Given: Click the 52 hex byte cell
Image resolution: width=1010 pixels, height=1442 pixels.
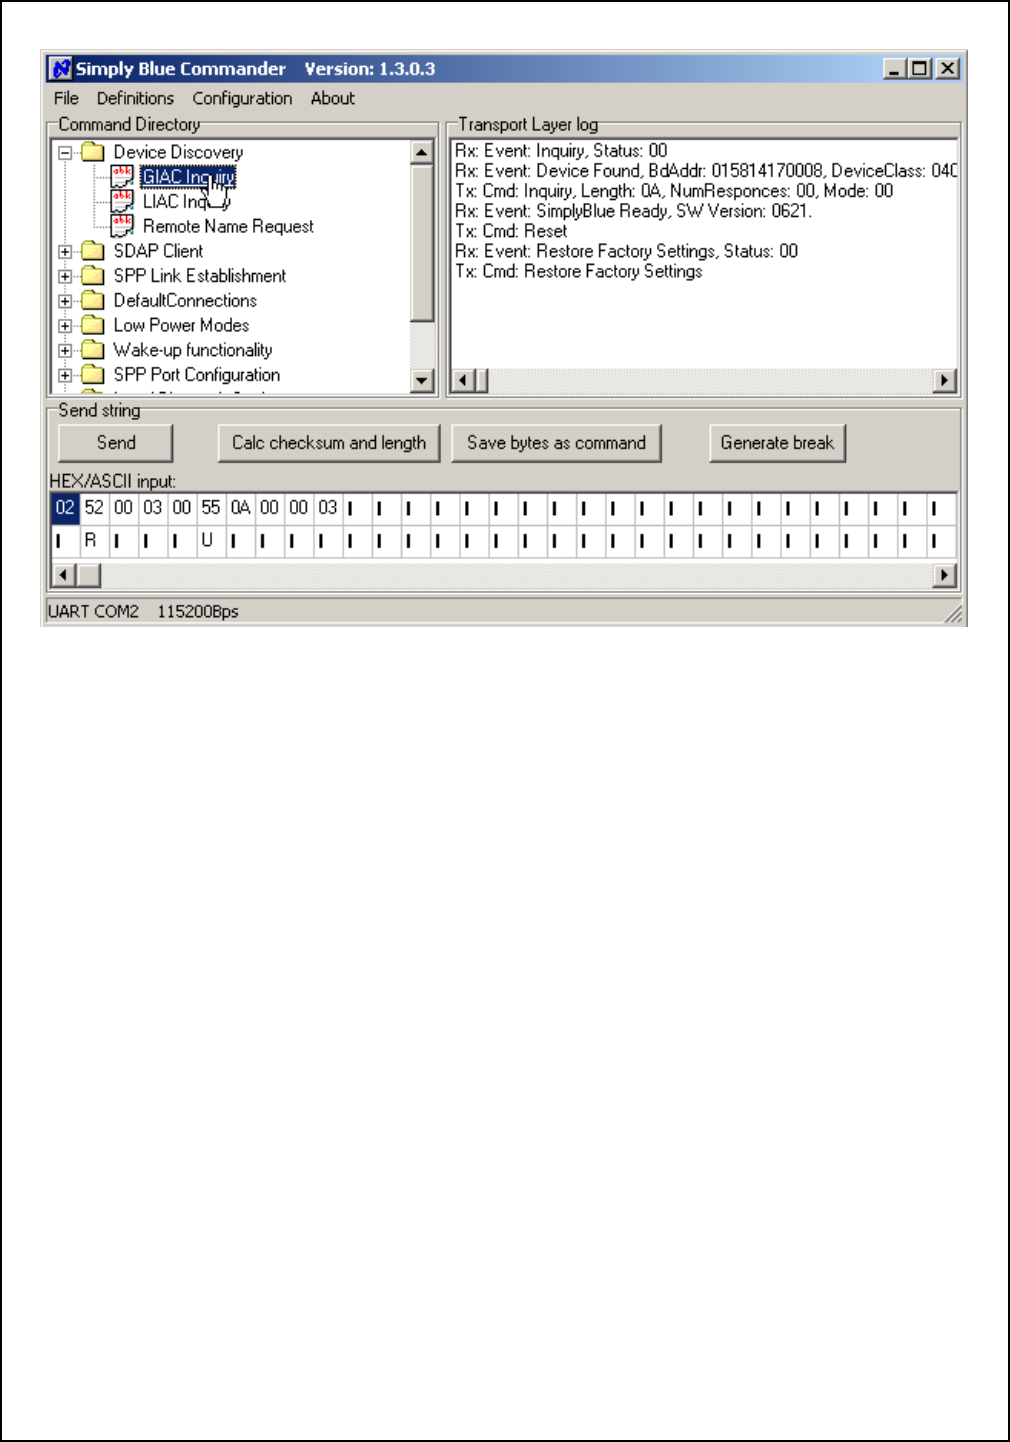Looking at the screenshot, I should click(x=94, y=508).
